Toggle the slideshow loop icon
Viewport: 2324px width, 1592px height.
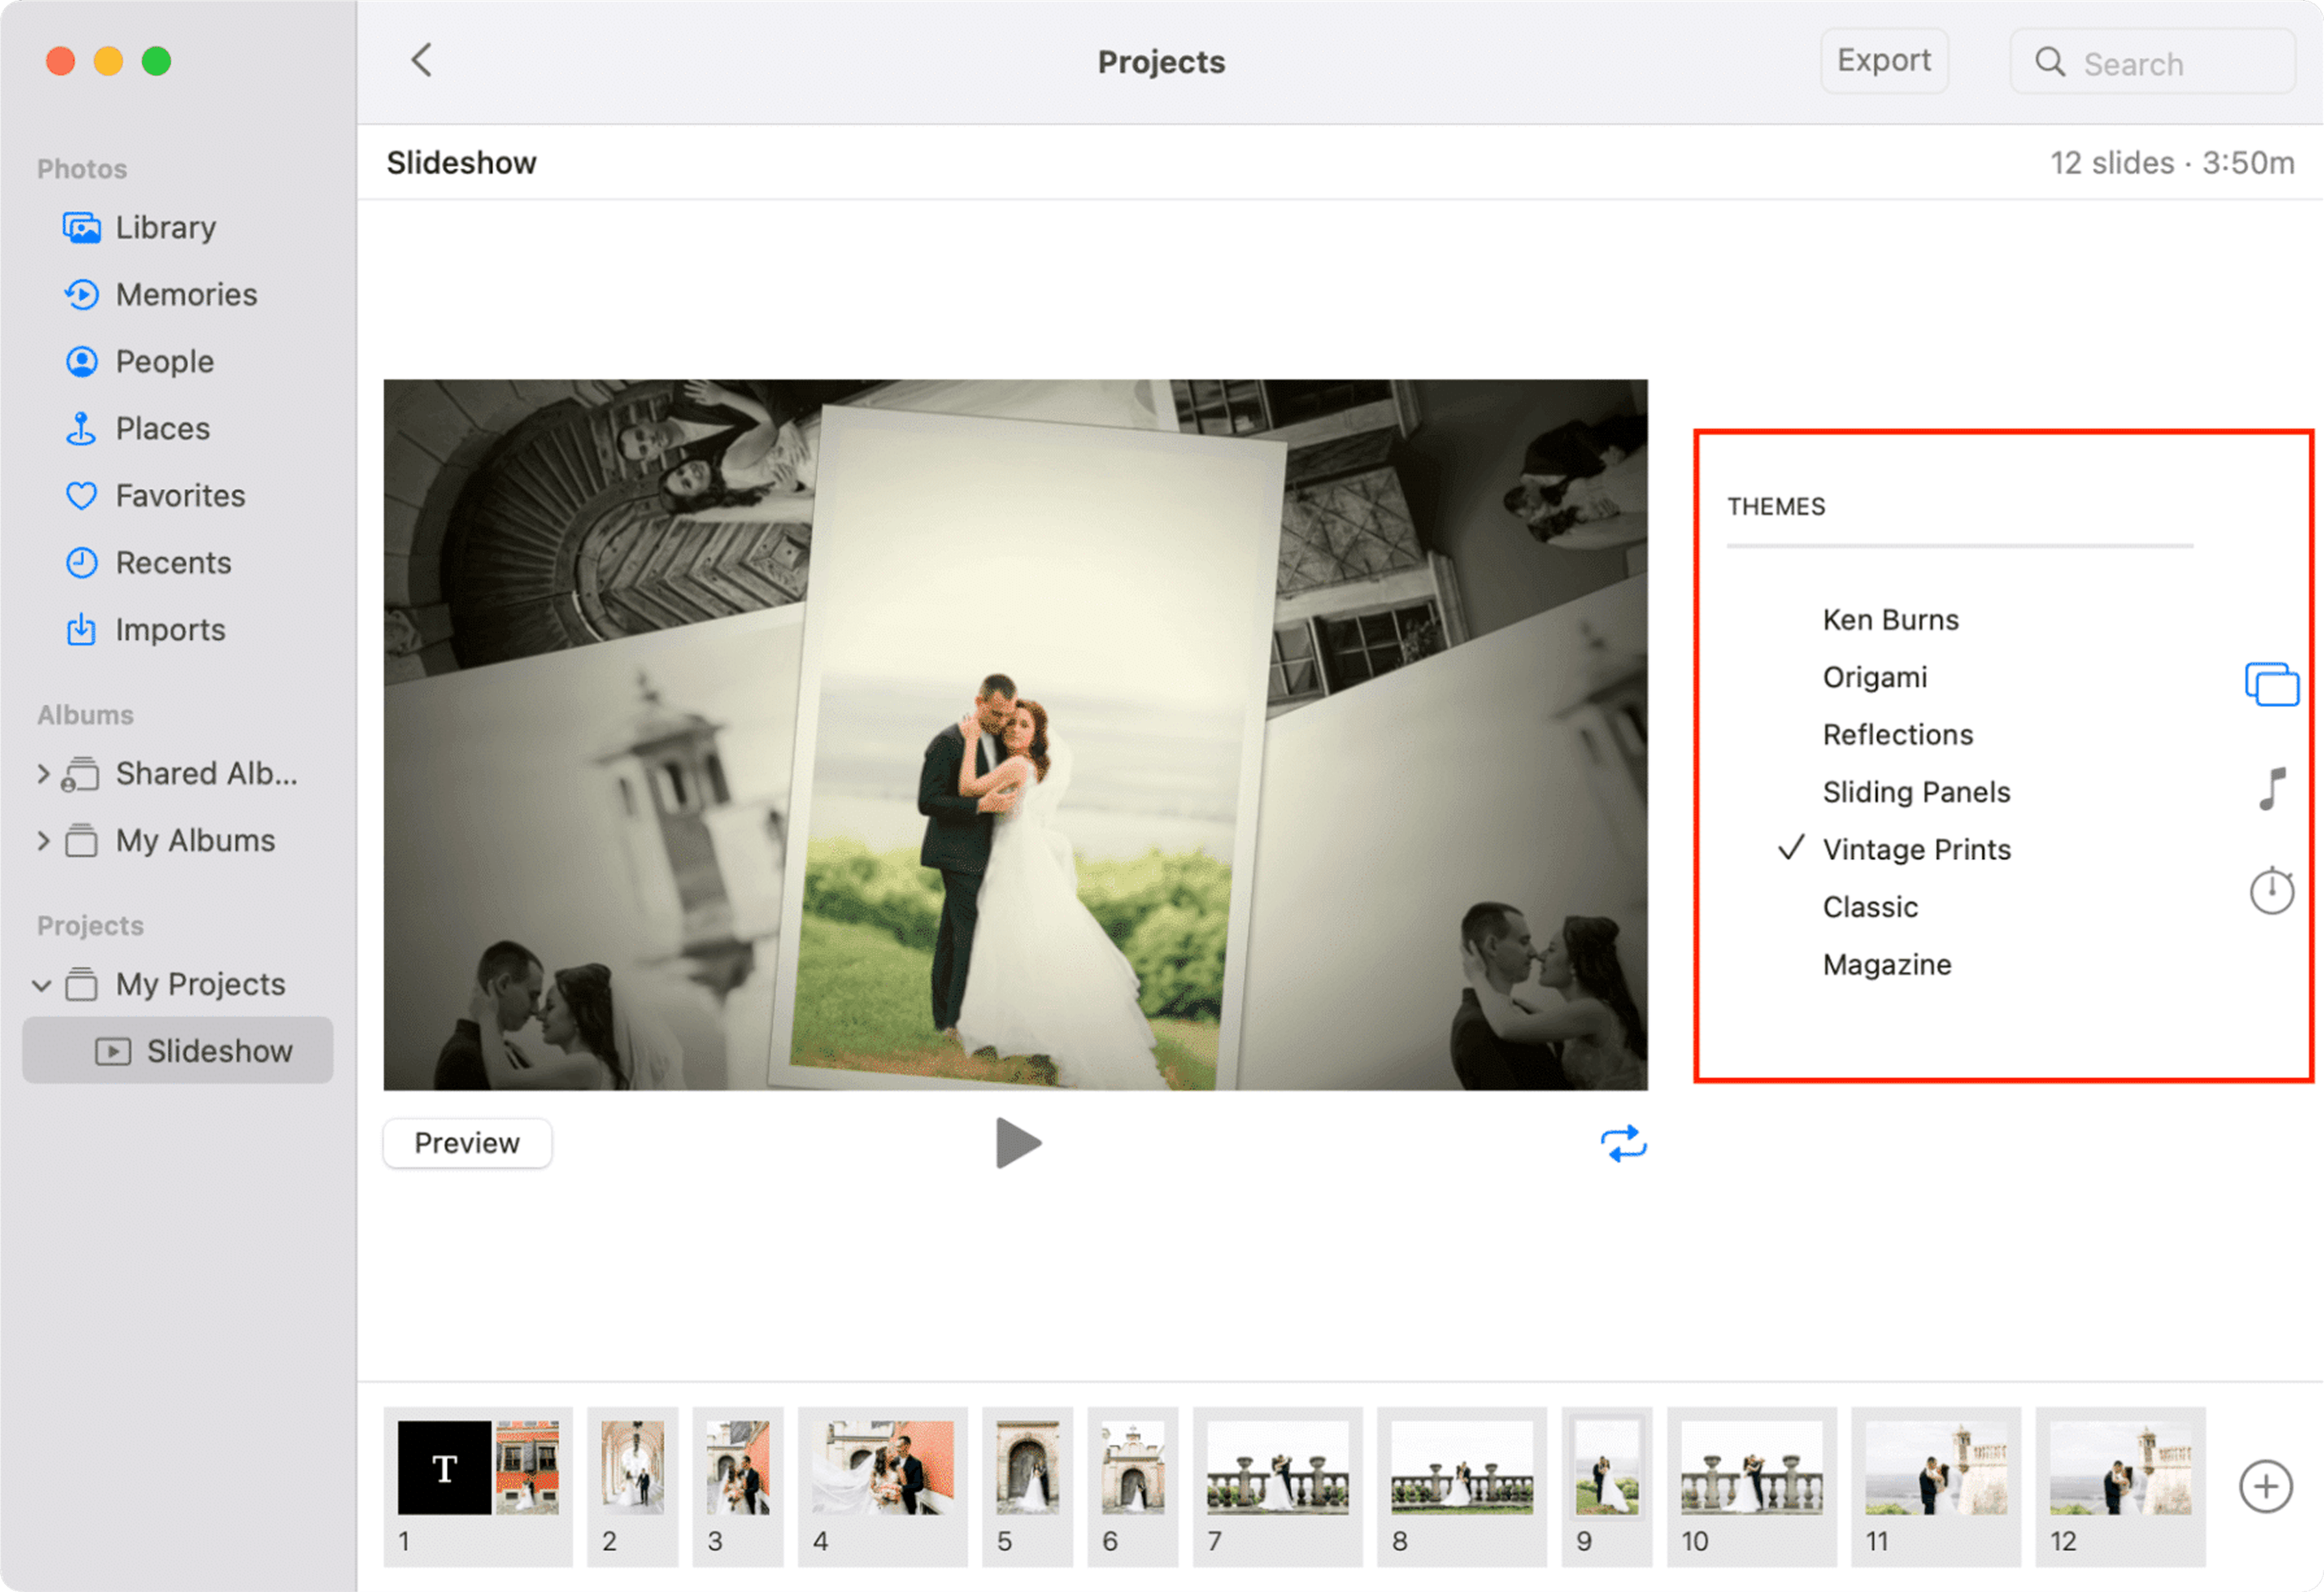[x=1623, y=1143]
